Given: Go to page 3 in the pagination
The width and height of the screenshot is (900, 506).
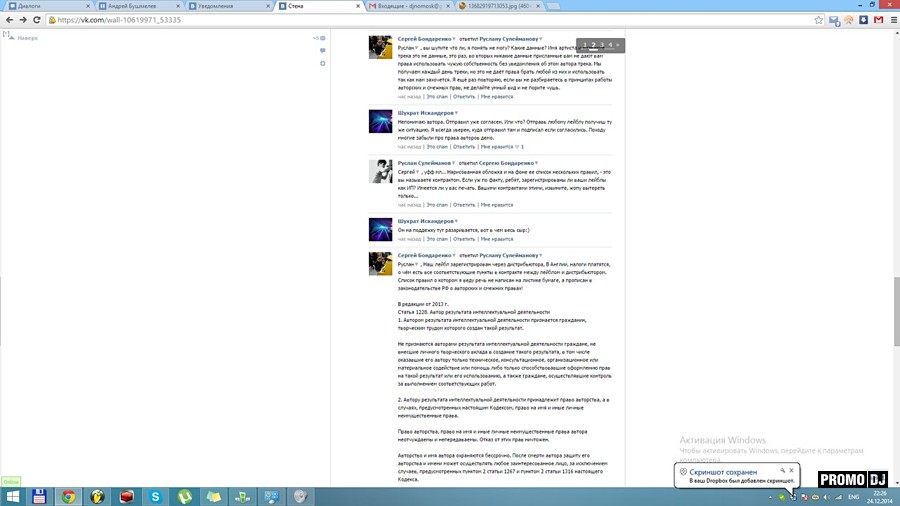Looking at the screenshot, I should [x=601, y=45].
